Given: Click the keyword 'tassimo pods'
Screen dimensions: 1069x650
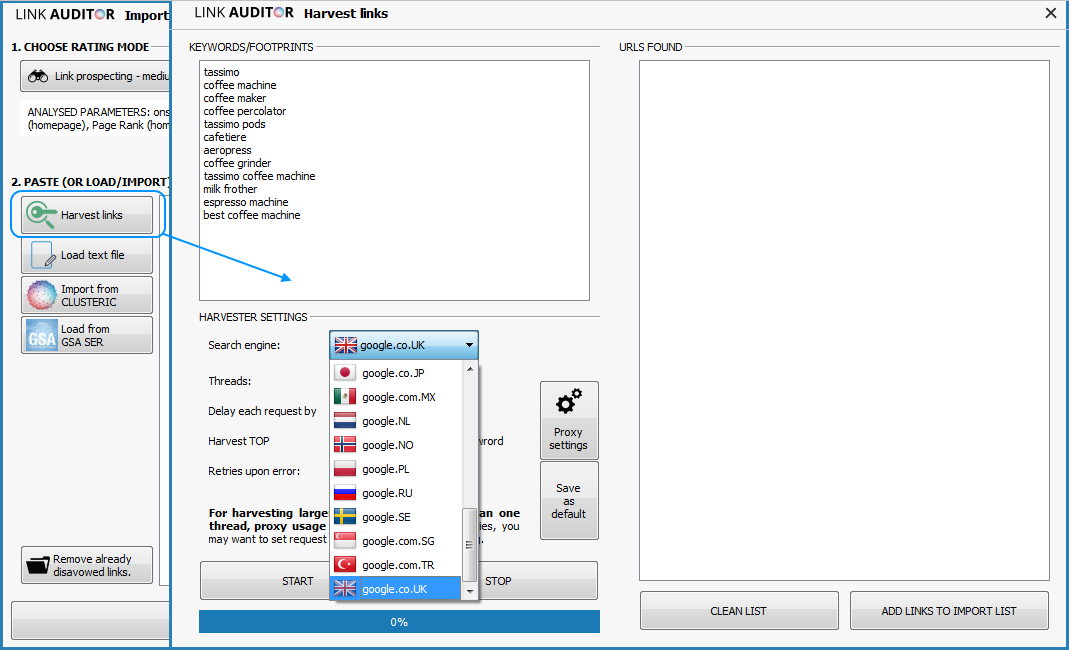Looking at the screenshot, I should coord(234,124).
